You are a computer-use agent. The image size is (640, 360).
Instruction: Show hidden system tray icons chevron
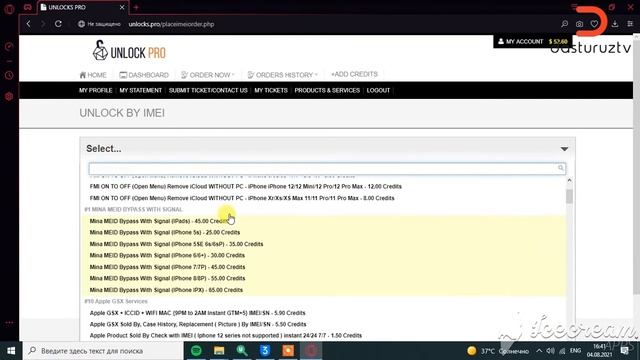point(539,351)
